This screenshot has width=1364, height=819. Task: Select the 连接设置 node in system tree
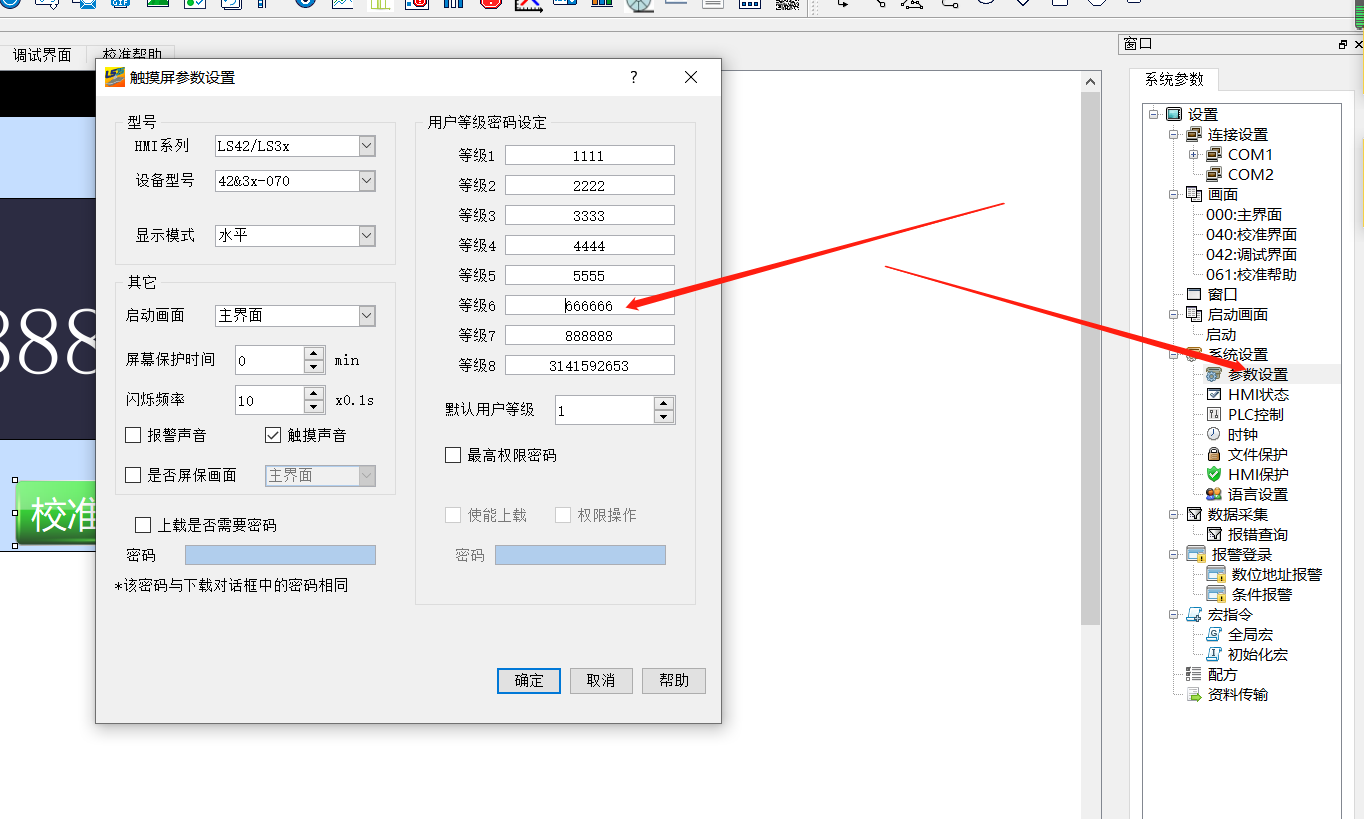pos(1237,135)
